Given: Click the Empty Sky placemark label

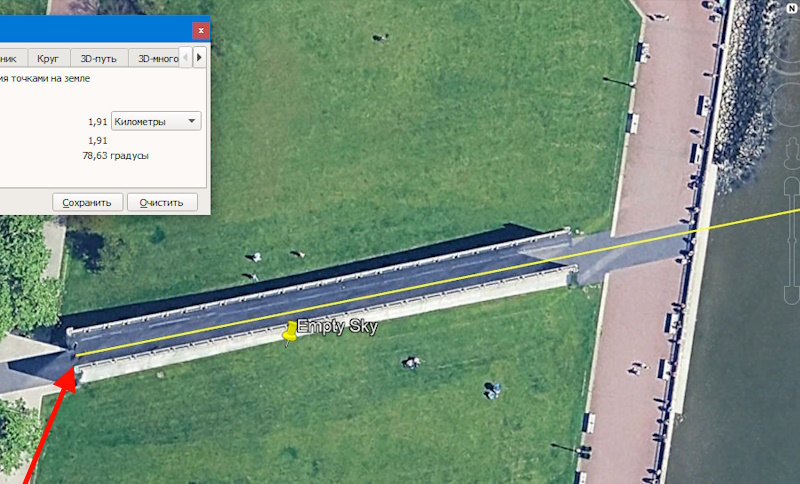Looking at the screenshot, I should (337, 326).
